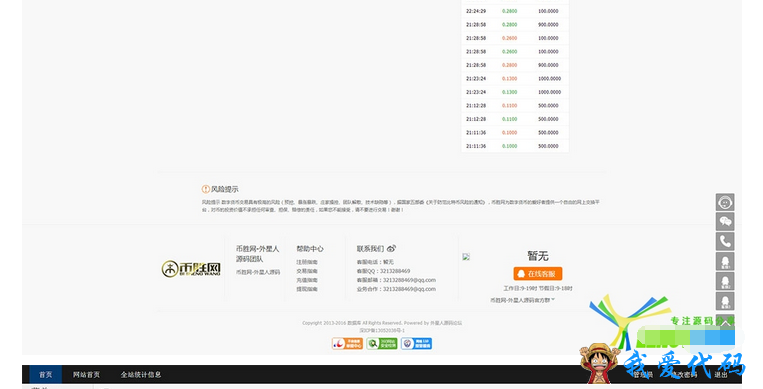Click the topmost QQ penguin sidebar icon
Image resolution: width=763 pixels, height=389 pixels.
click(725, 261)
